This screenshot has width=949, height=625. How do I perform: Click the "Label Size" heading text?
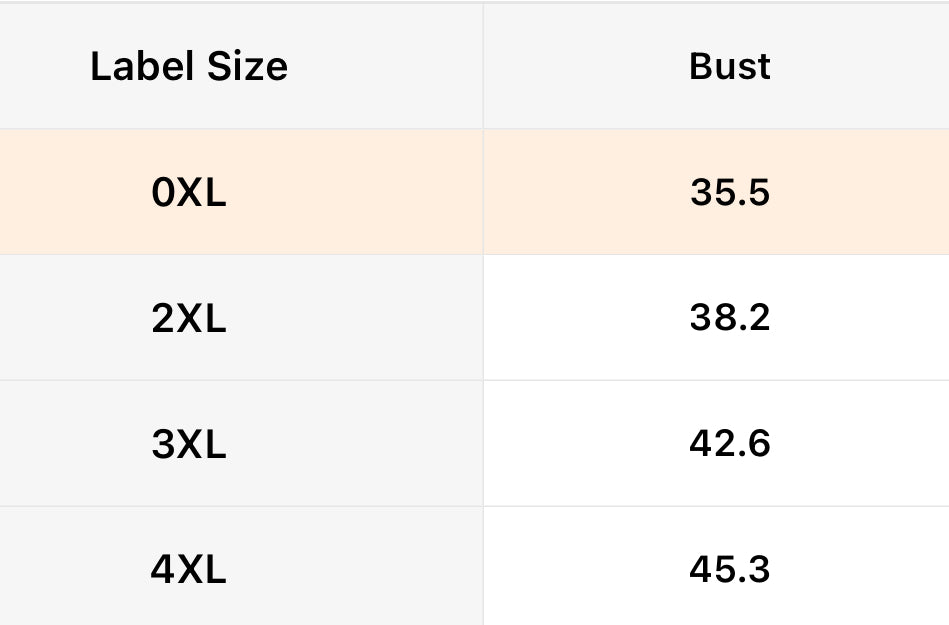point(189,67)
